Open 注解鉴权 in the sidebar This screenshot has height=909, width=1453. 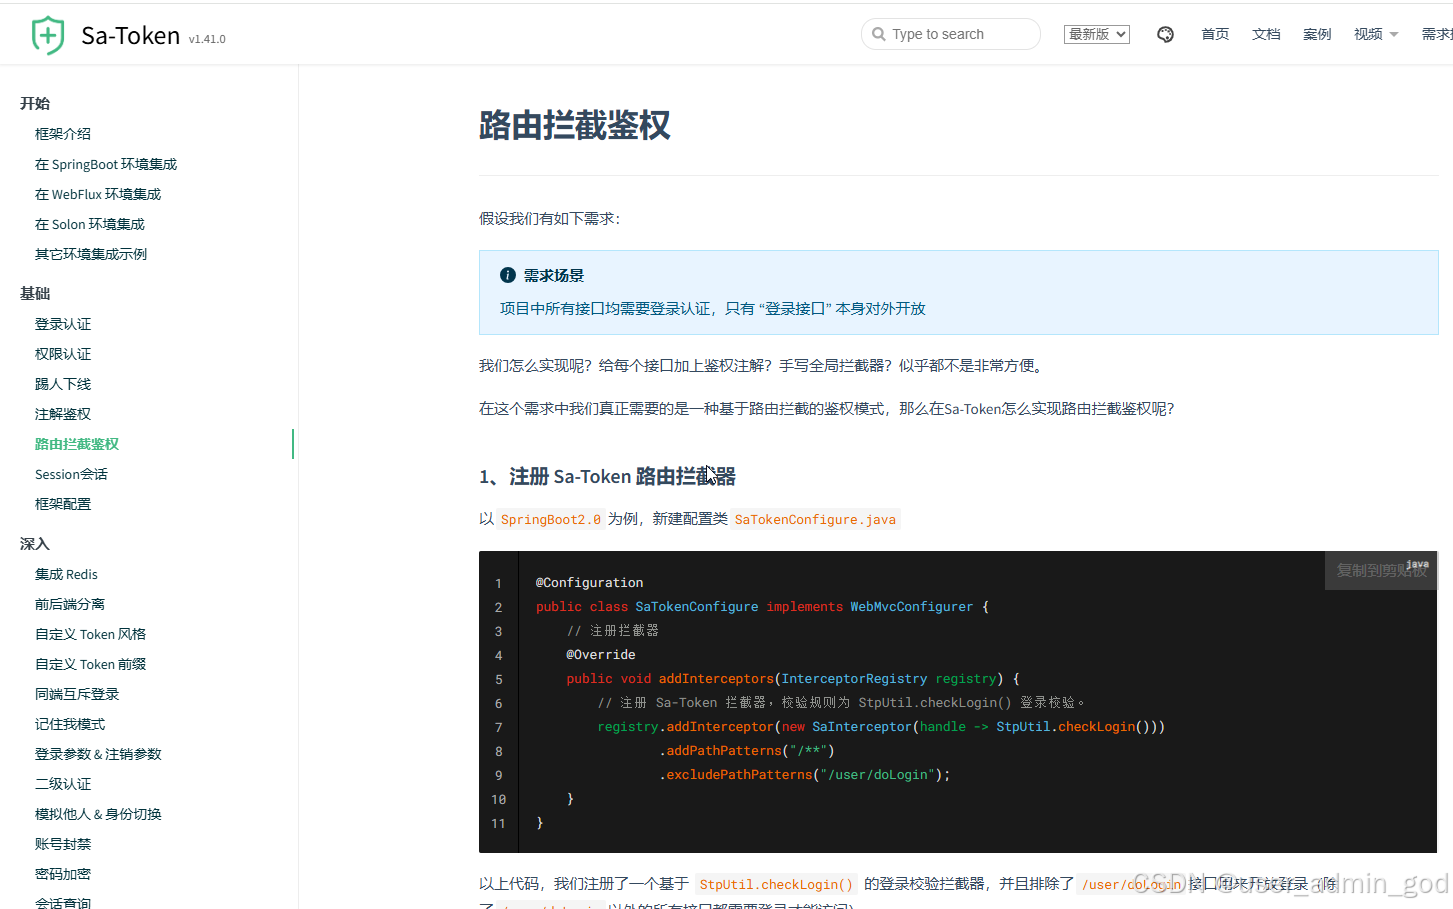click(x=63, y=414)
